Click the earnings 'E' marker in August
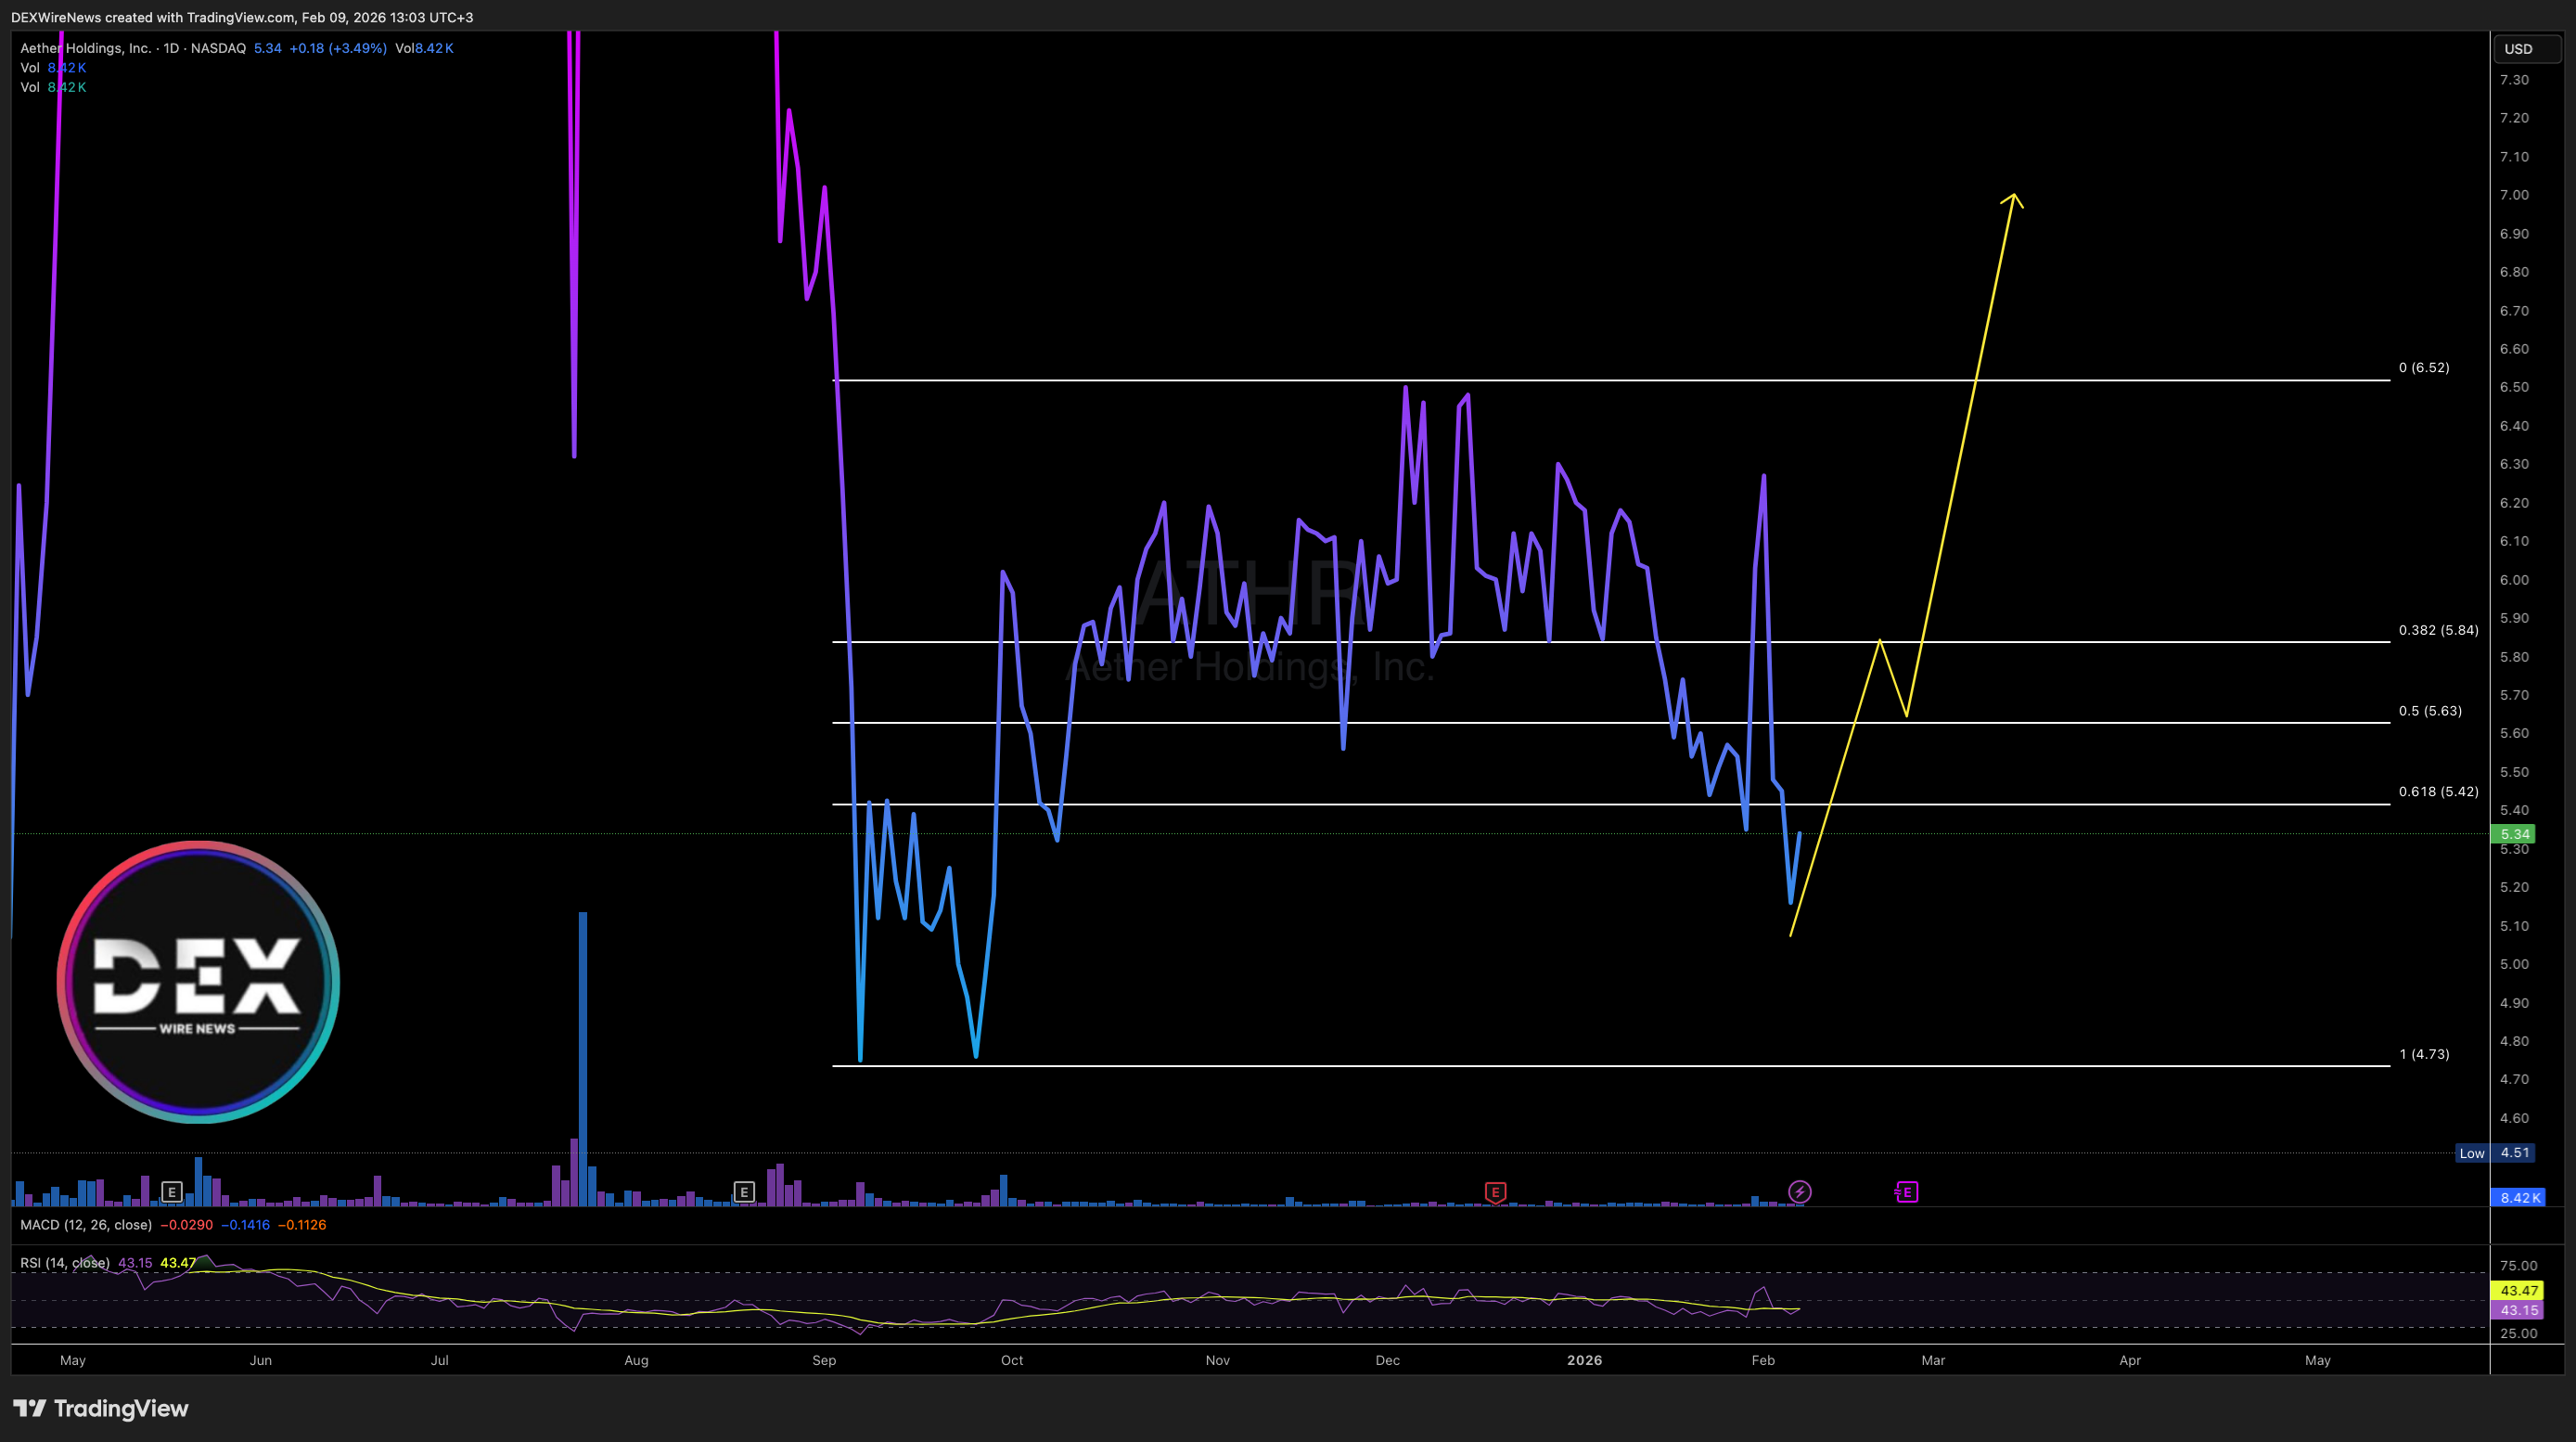 coord(744,1192)
